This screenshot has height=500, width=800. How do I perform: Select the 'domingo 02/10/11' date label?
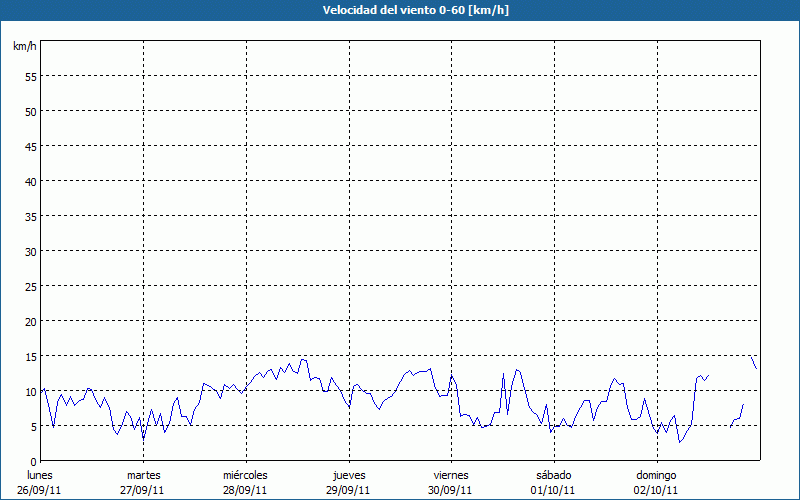656,482
